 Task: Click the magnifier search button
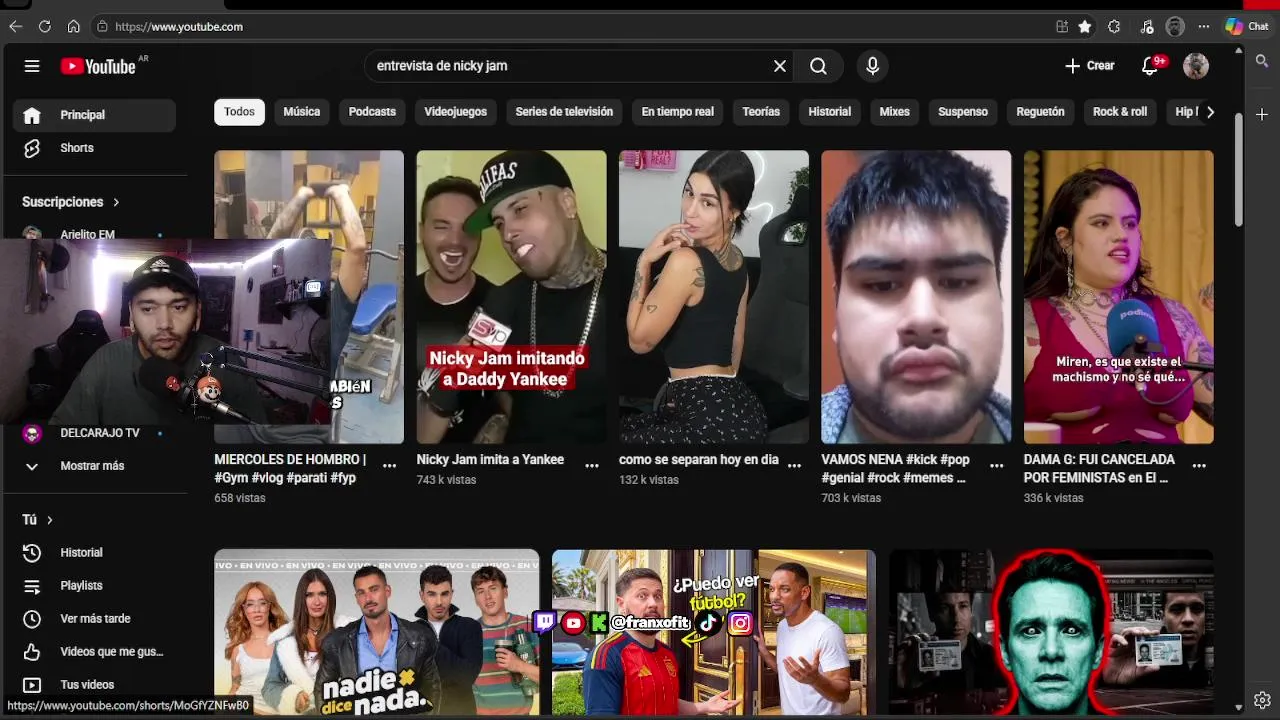click(x=818, y=66)
